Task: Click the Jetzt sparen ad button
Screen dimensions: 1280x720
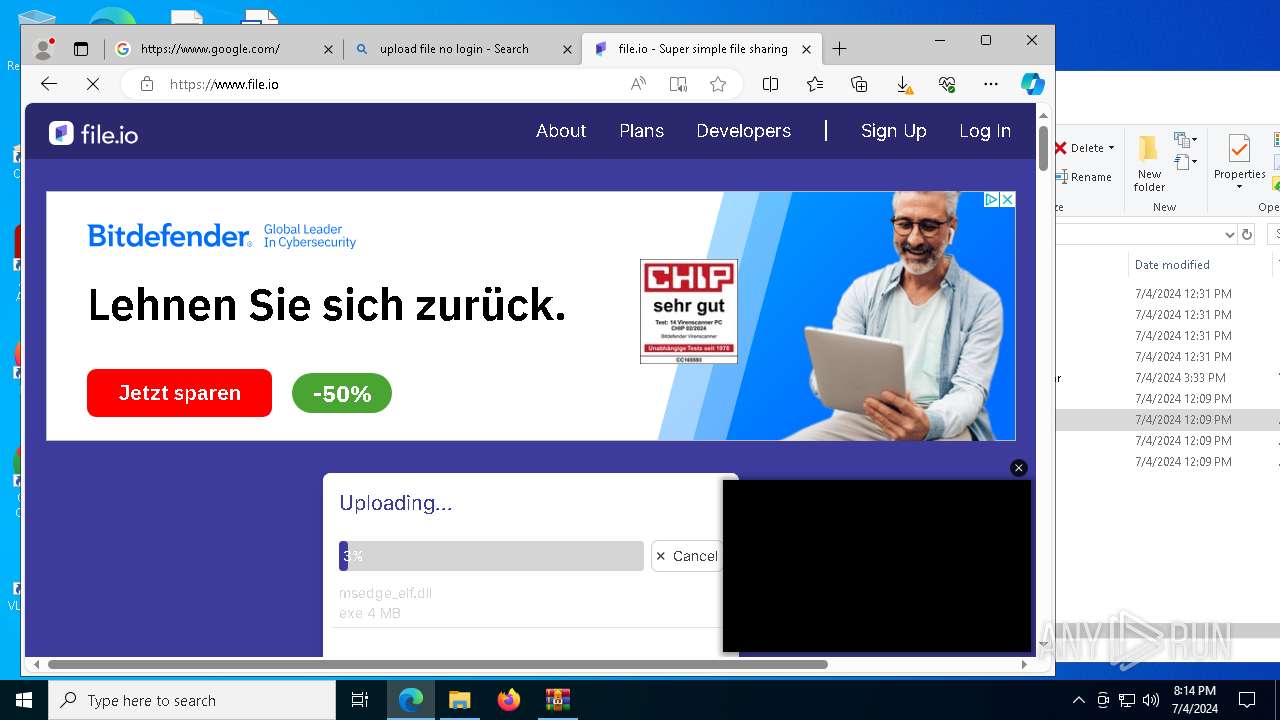Action: point(179,393)
